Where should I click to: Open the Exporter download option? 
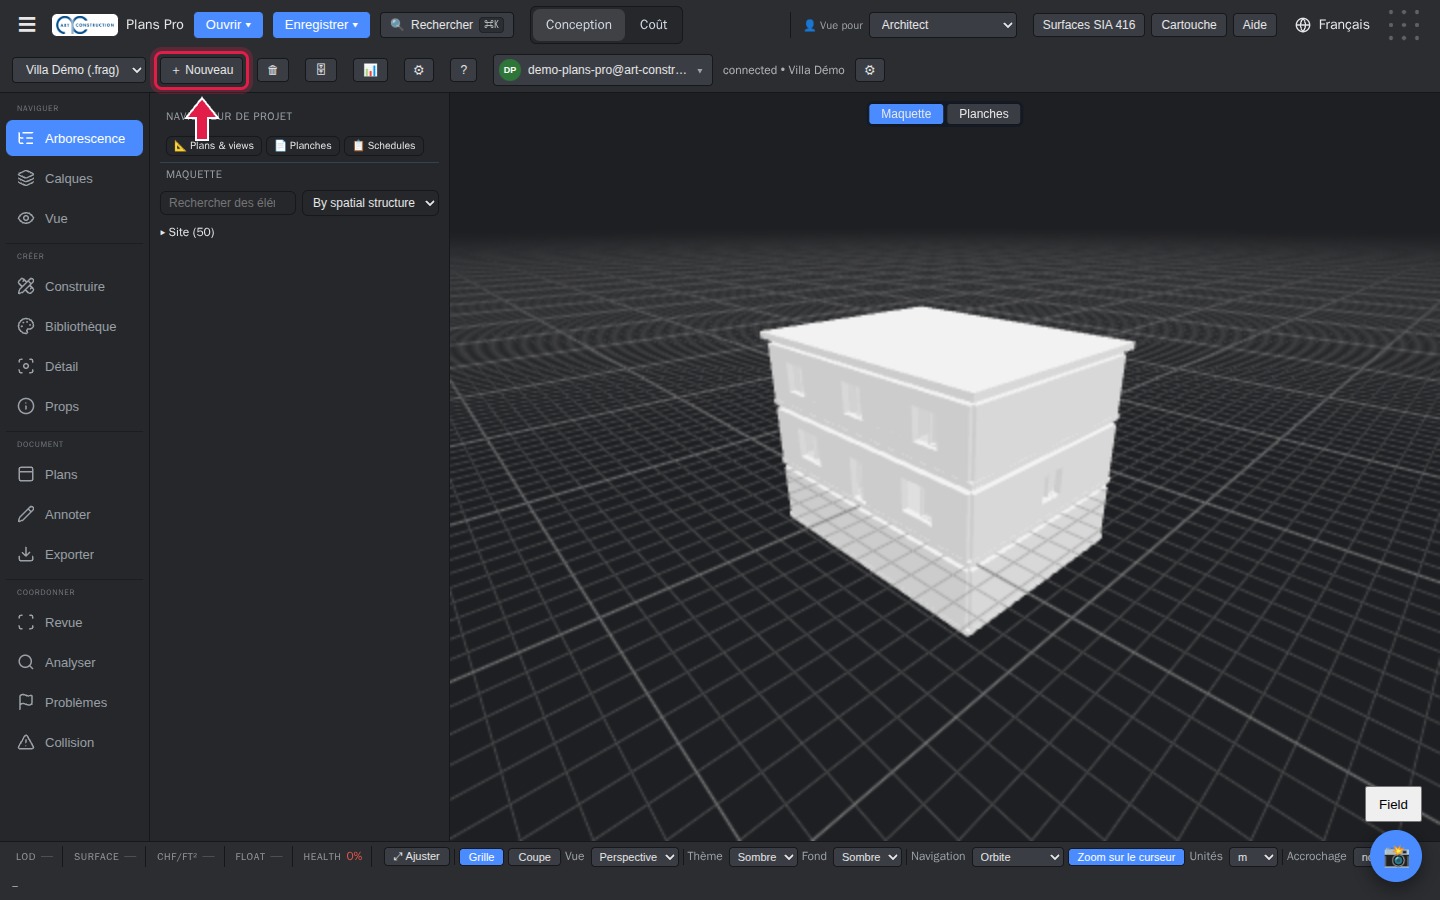coord(74,554)
